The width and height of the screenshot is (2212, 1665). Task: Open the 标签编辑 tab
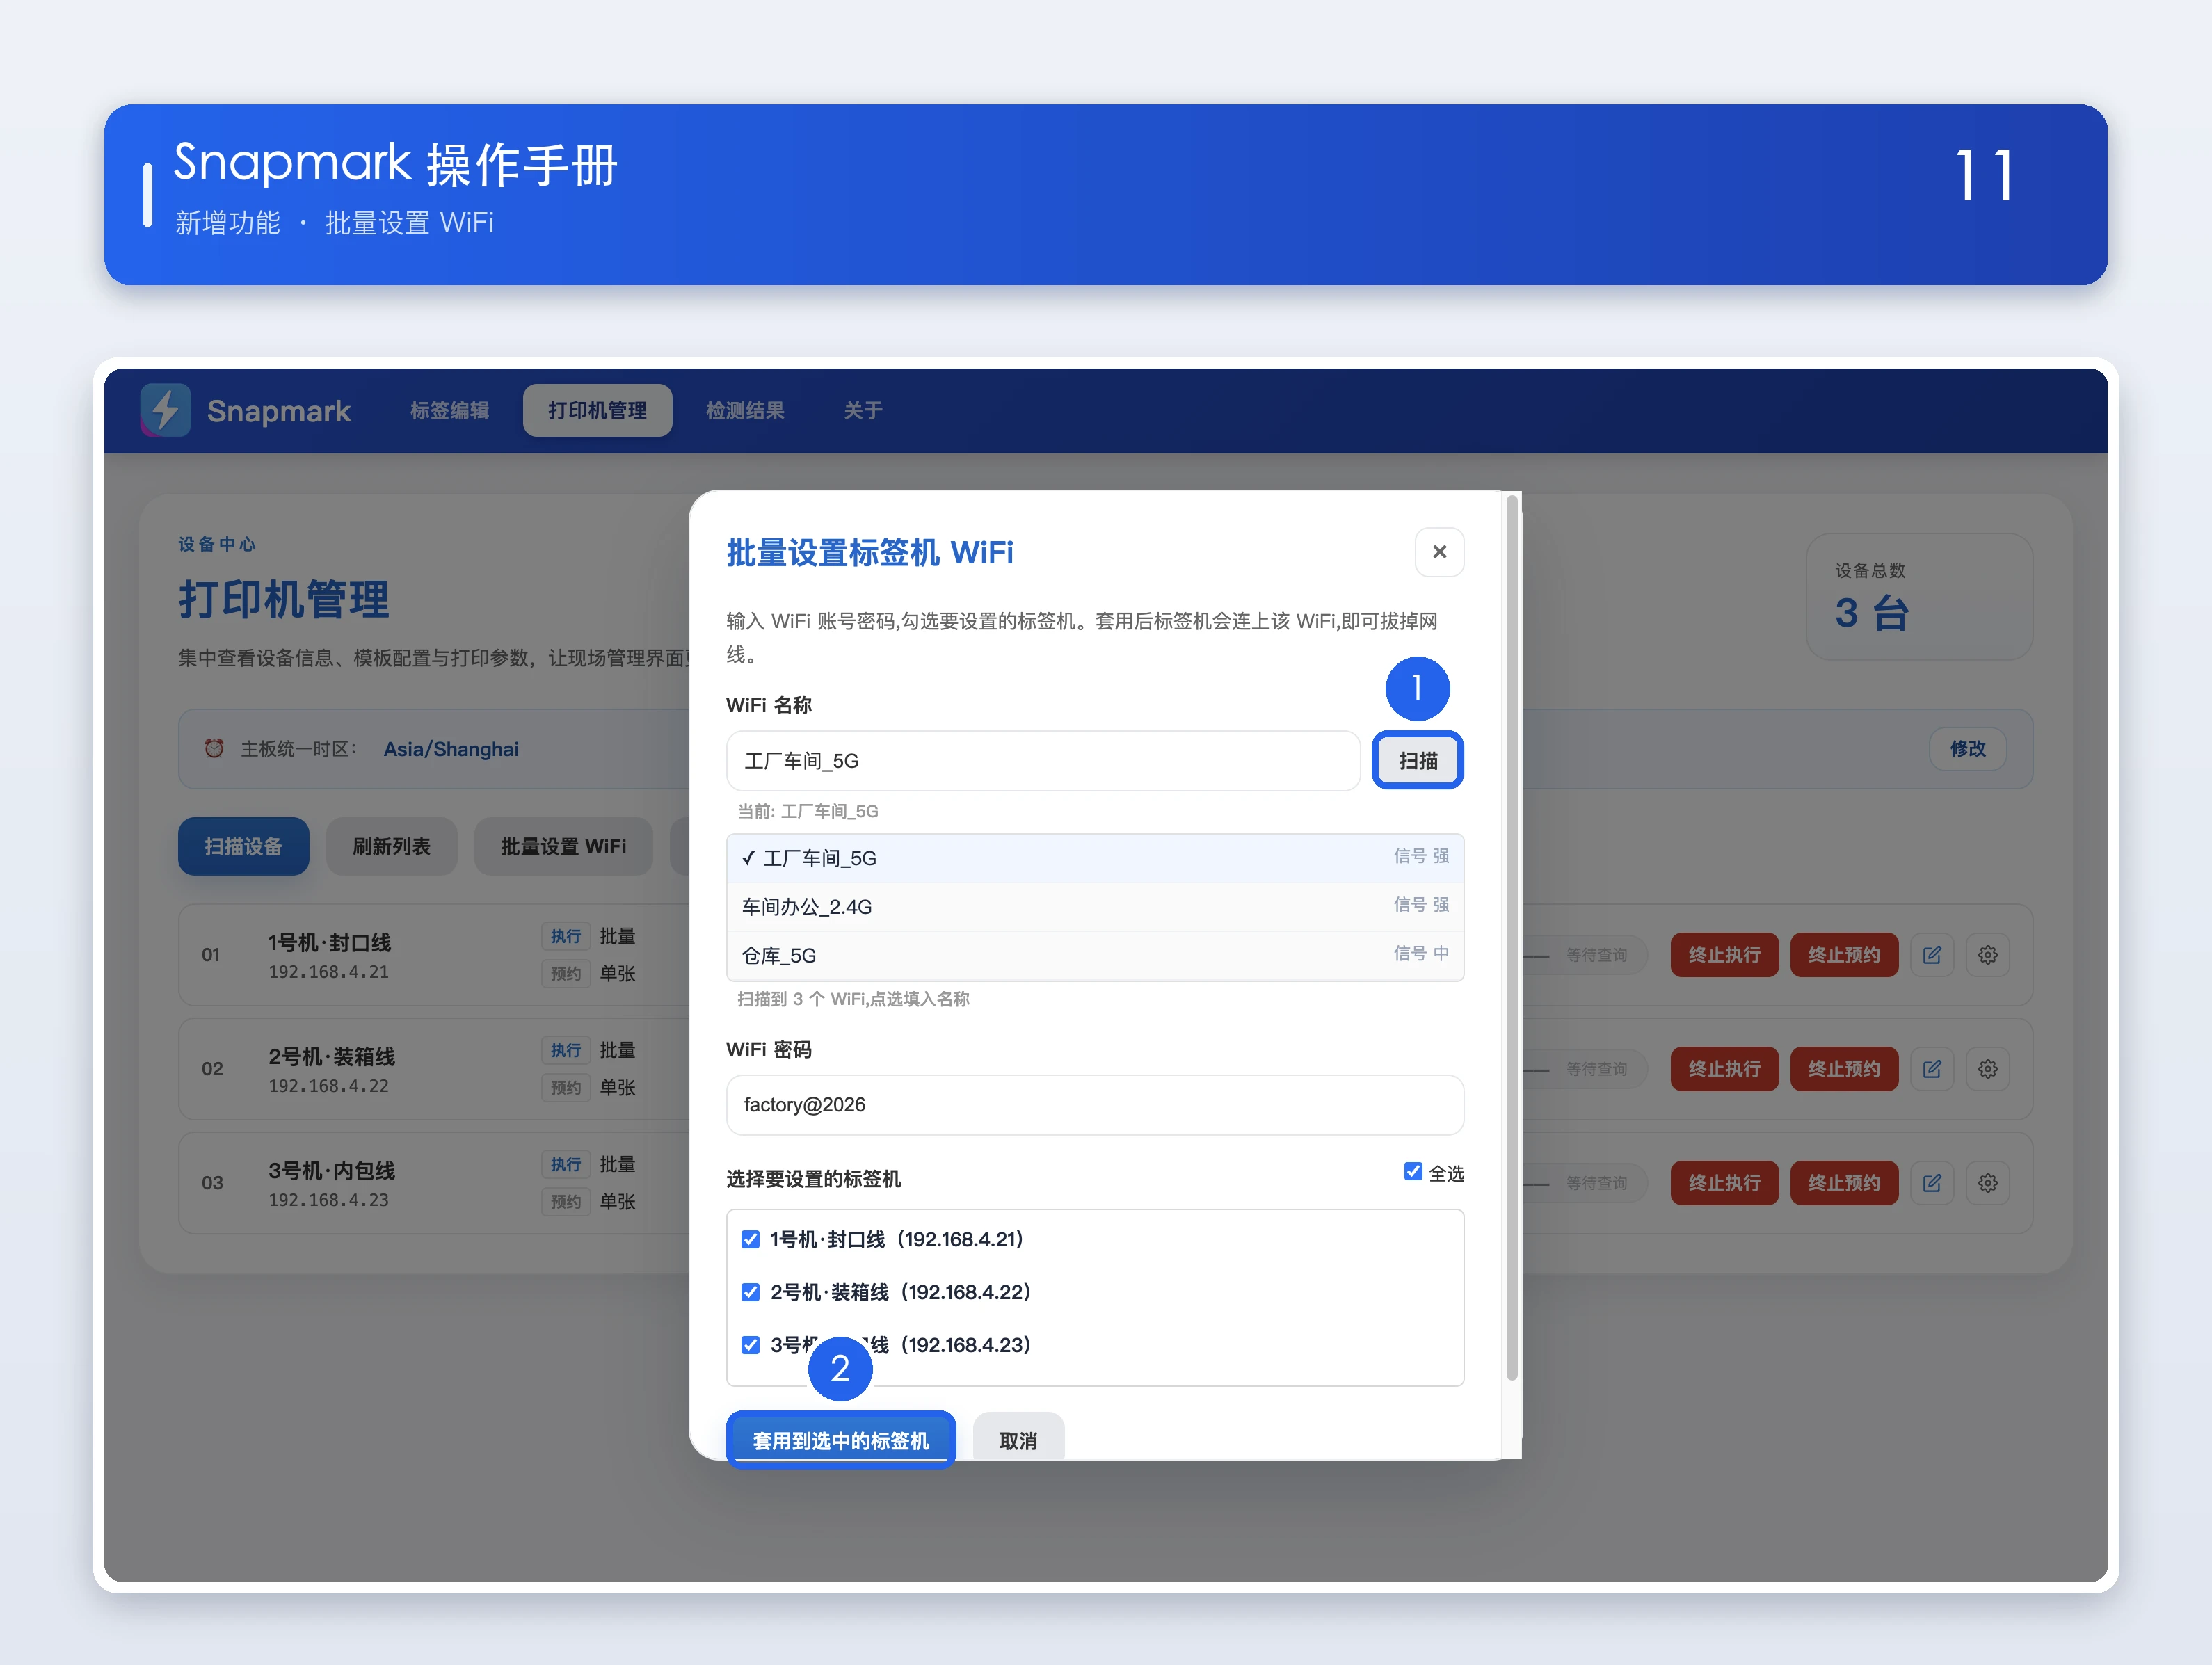pyautogui.click(x=449, y=410)
